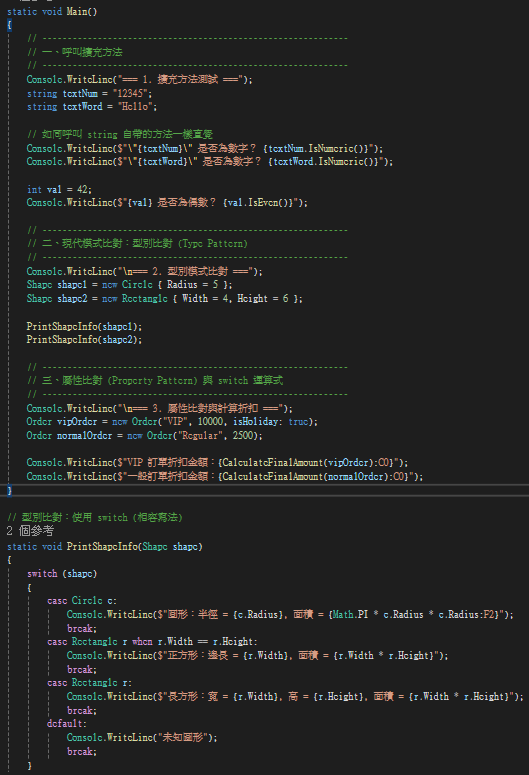Image resolution: width=529 pixels, height=775 pixels.
Task: Click the line creating new Circle { Radius = 5 }
Action: pyautogui.click(x=130, y=285)
